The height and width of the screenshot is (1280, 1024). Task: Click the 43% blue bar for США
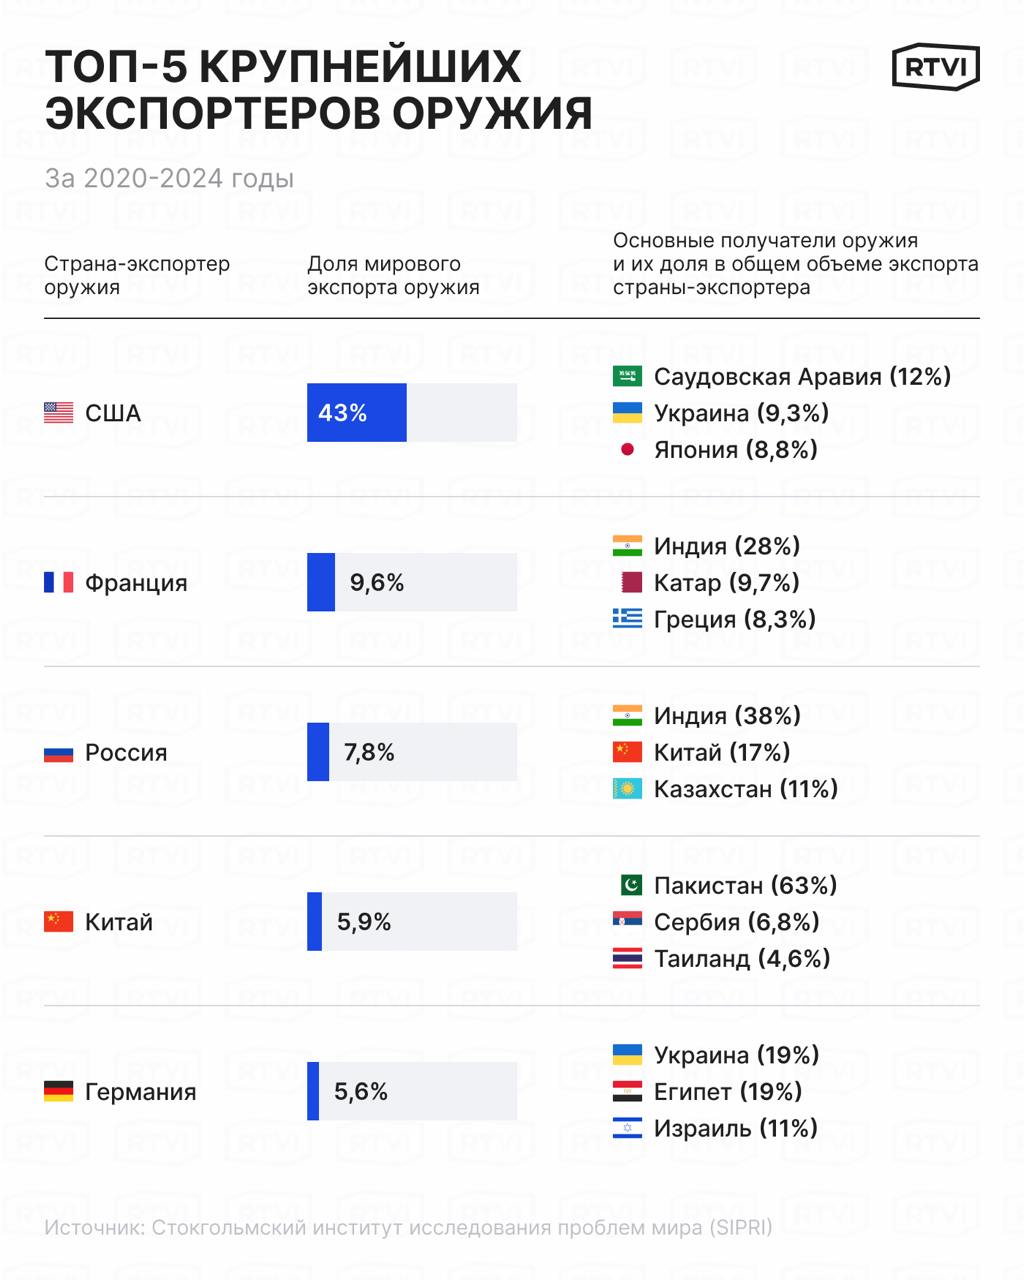[x=356, y=413]
